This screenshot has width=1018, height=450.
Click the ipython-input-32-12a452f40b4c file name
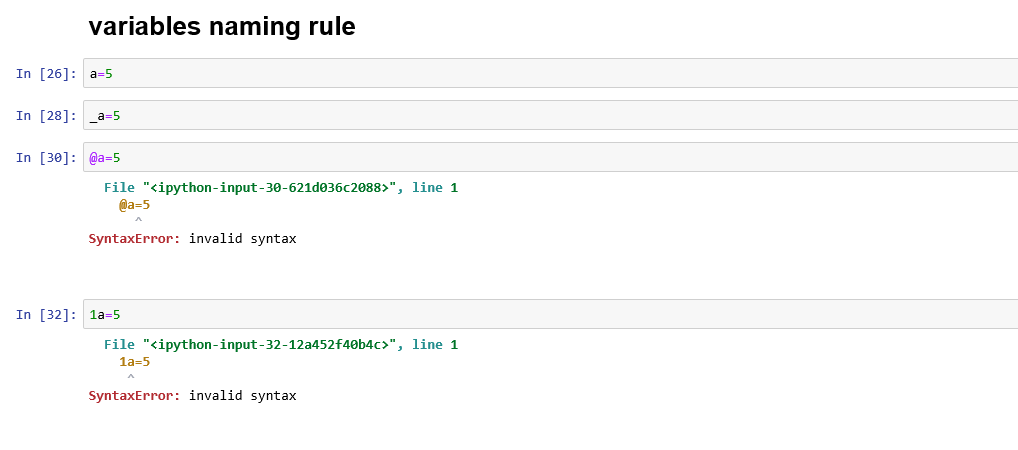pos(270,345)
